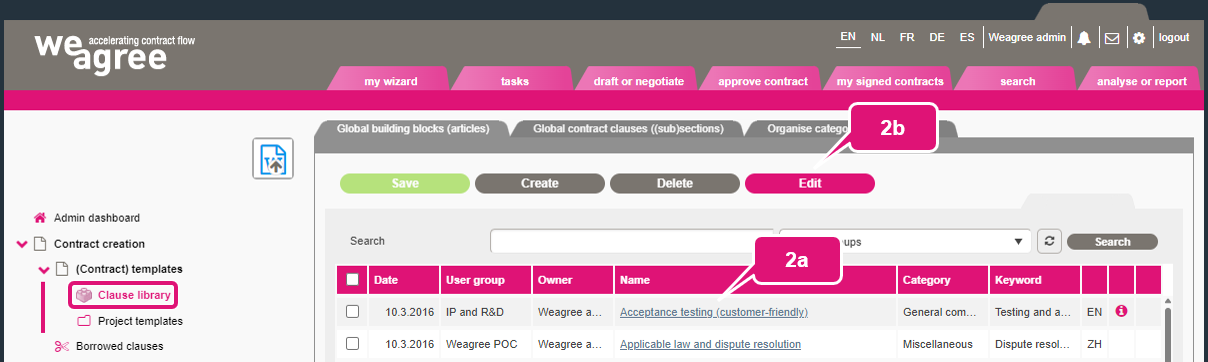The image size is (1208, 362).
Task: Switch language to ES
Action: (967, 37)
